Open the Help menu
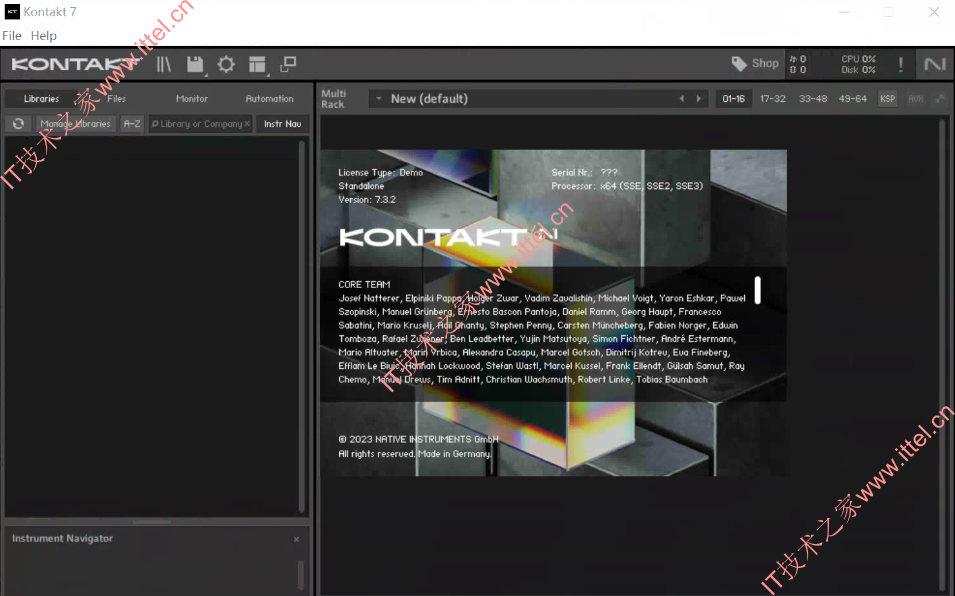This screenshot has height=596, width=955. click(x=44, y=35)
